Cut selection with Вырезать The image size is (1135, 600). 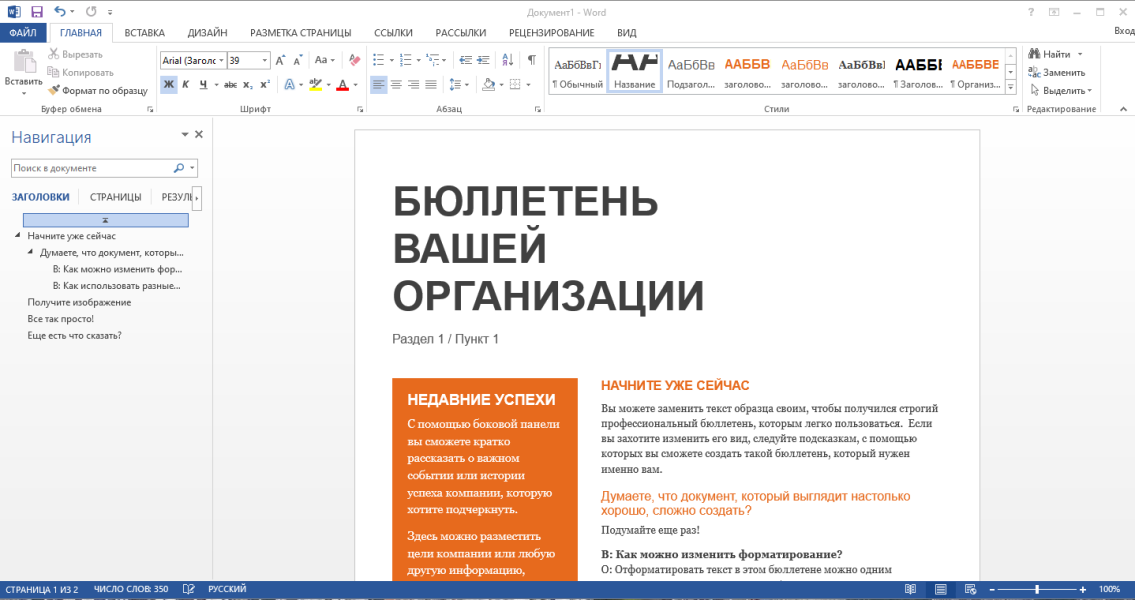click(76, 54)
